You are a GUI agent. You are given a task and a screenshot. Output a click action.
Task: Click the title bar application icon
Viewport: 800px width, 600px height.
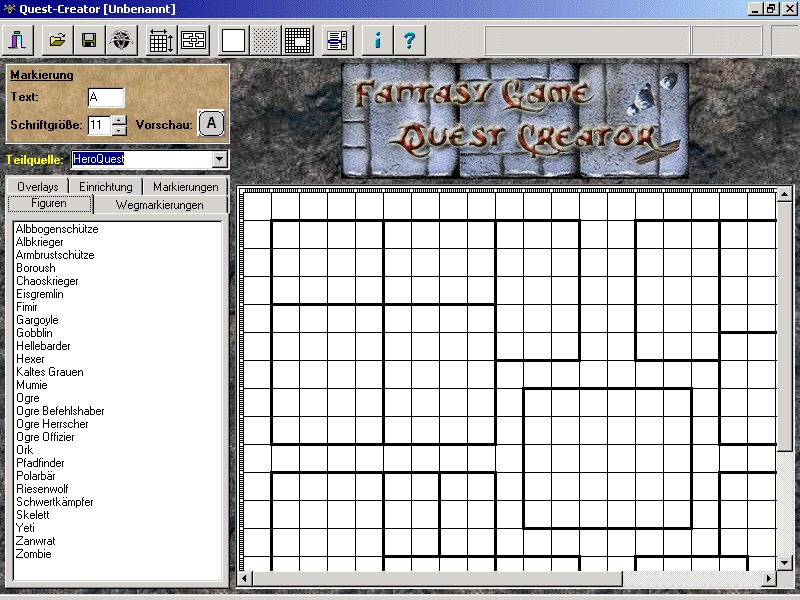coord(9,9)
